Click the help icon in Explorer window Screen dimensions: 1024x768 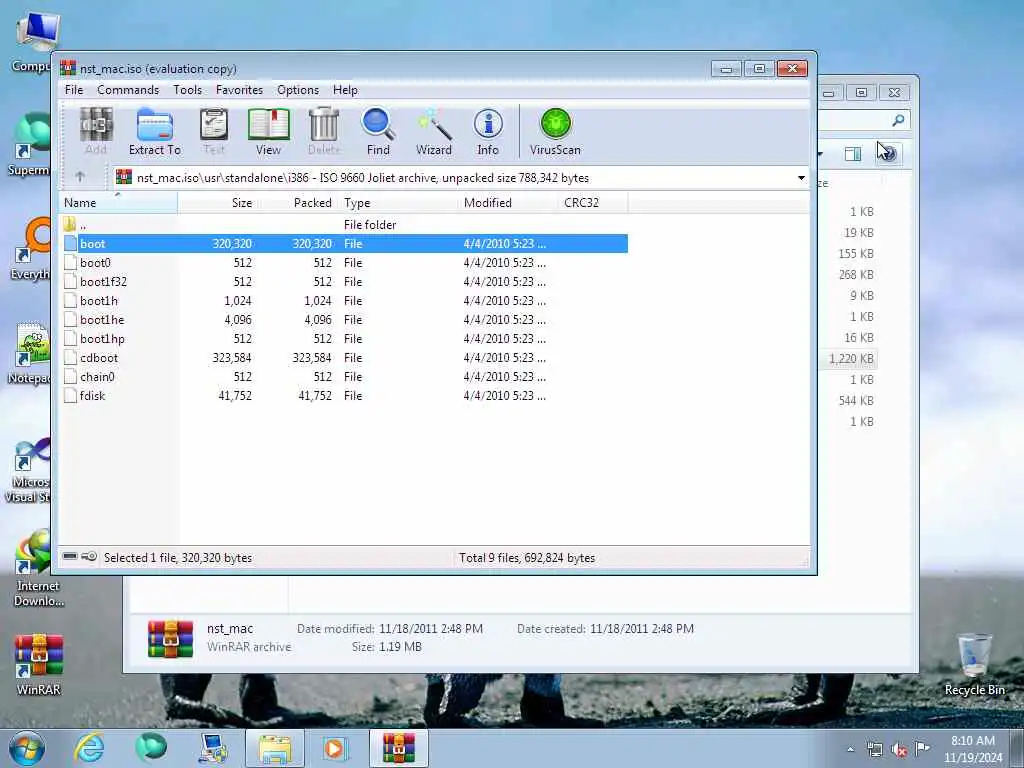pos(888,154)
